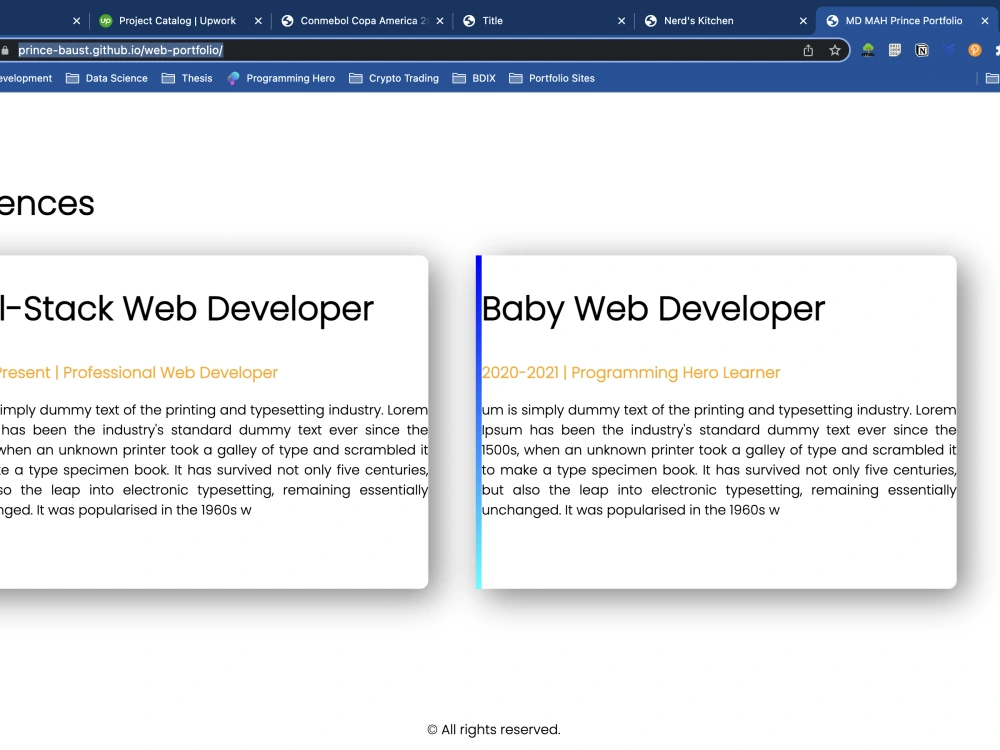Click '2020-2021 | Programming Hero Learner' subtitle
Viewport: 1000px width, 750px height.
(x=631, y=372)
